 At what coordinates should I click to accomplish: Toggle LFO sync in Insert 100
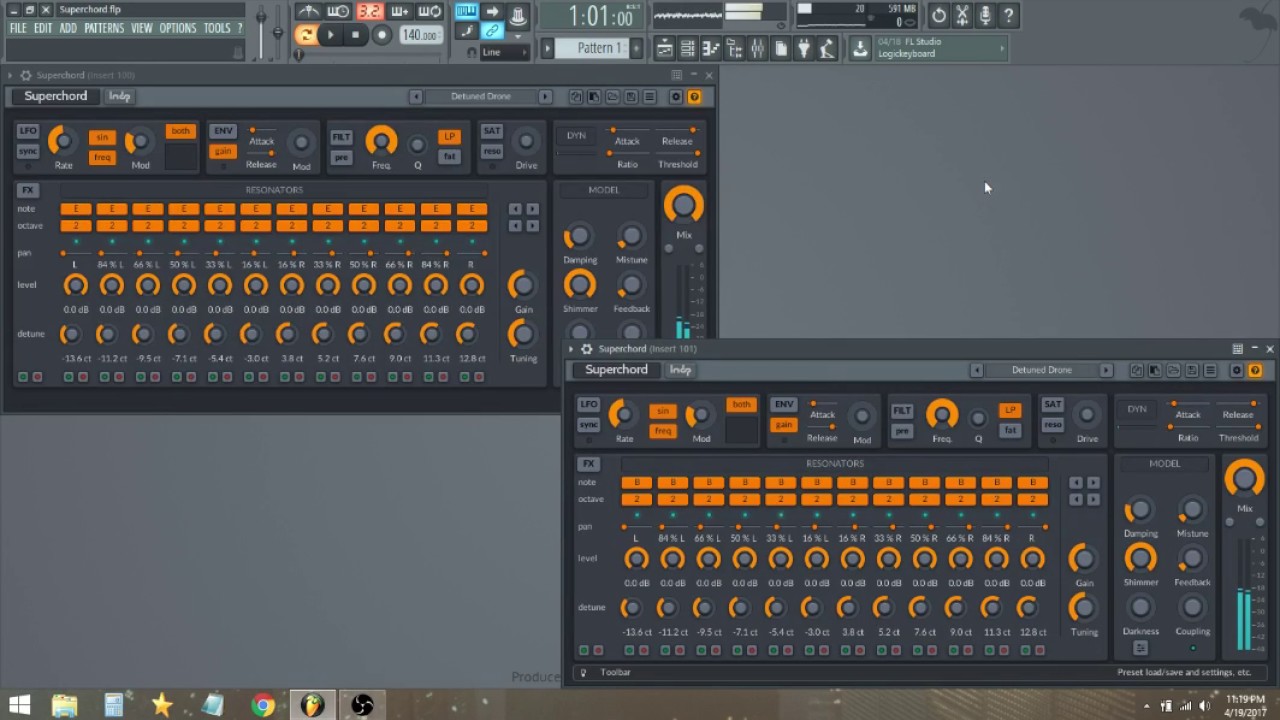(27, 151)
